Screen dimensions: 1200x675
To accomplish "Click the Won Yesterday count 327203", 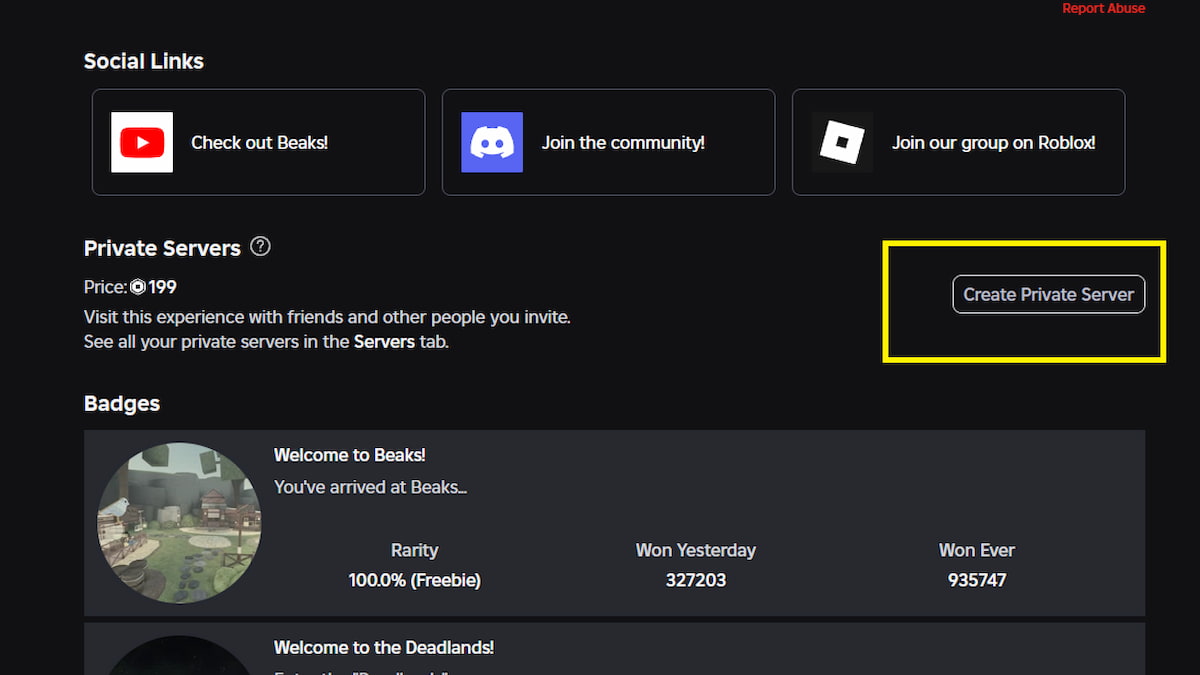I will (x=695, y=580).
